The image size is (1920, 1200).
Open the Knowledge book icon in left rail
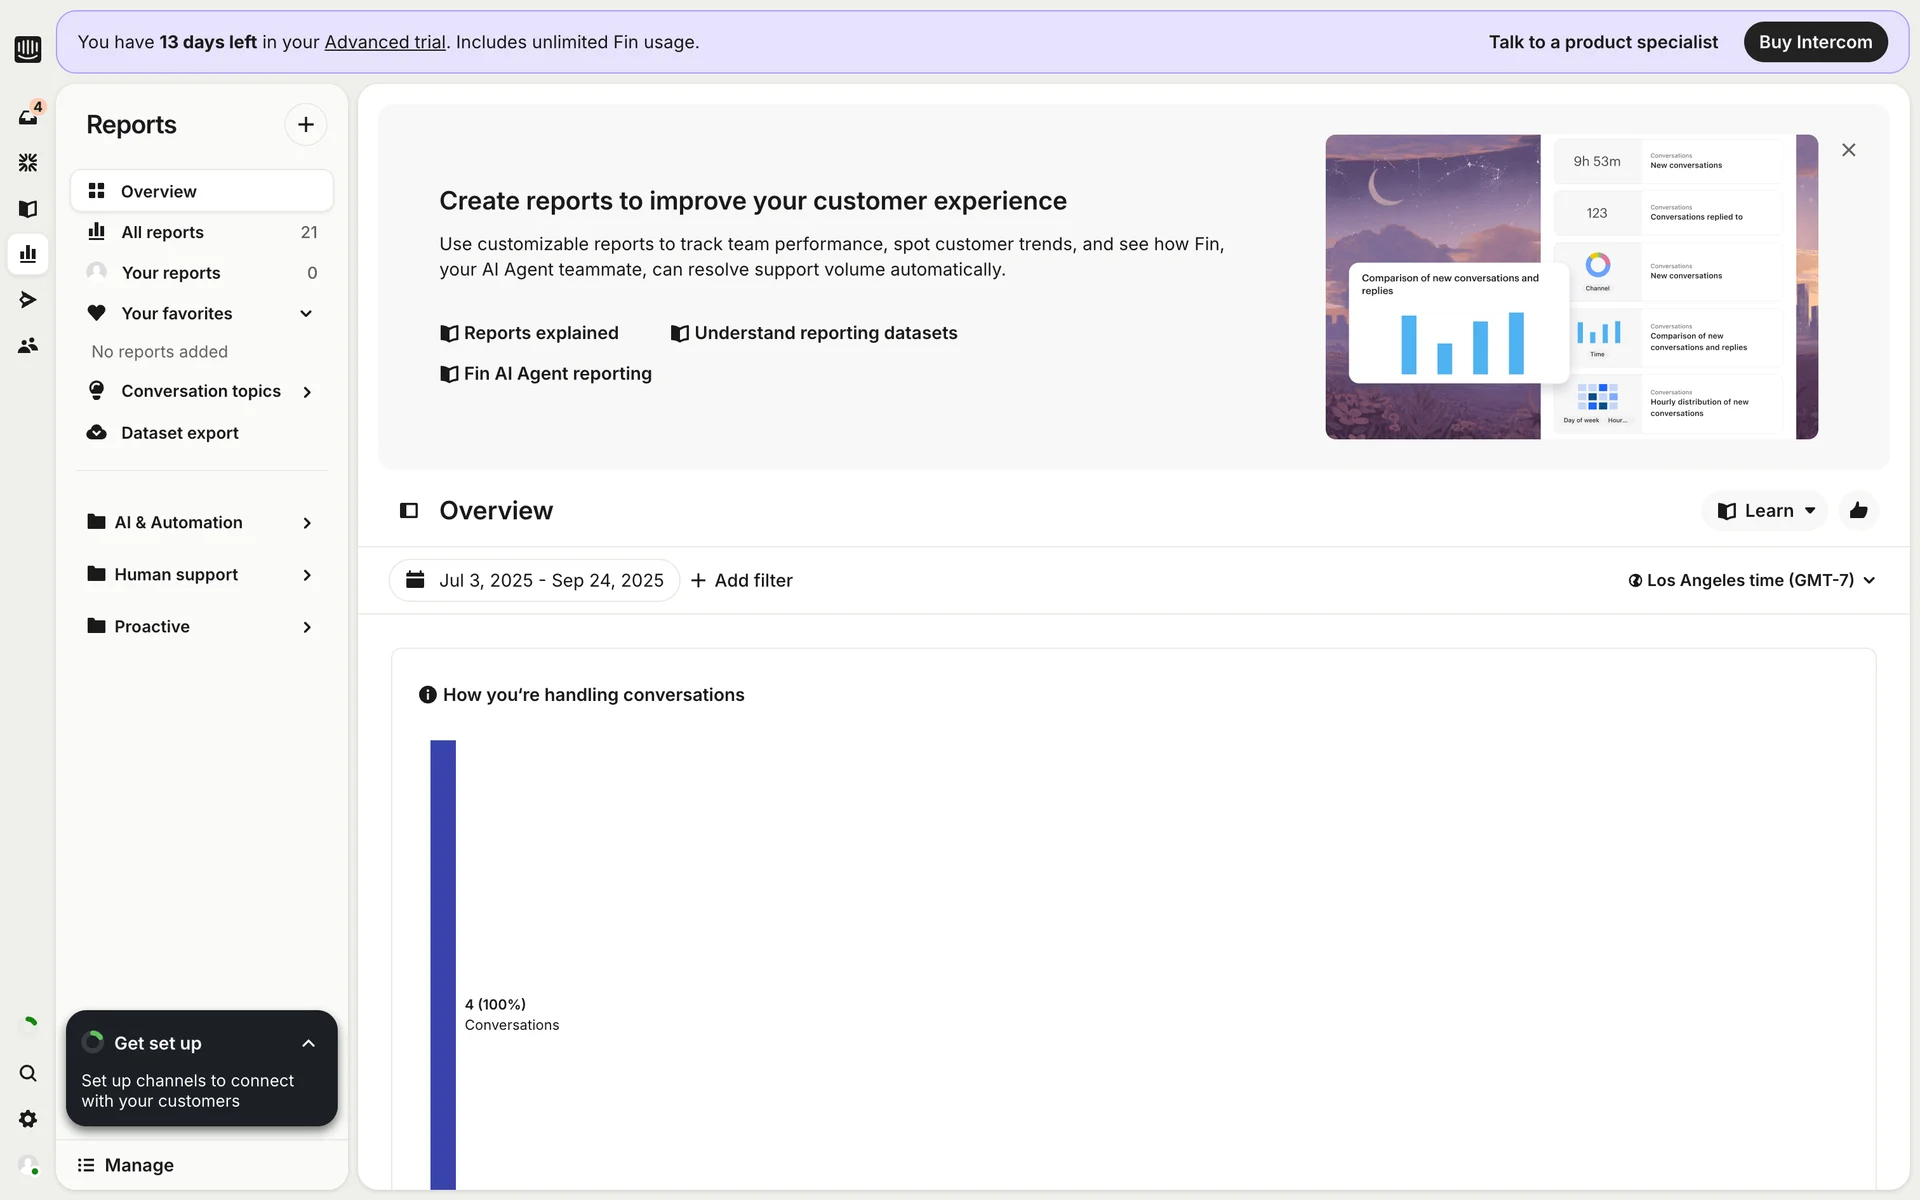(28, 208)
